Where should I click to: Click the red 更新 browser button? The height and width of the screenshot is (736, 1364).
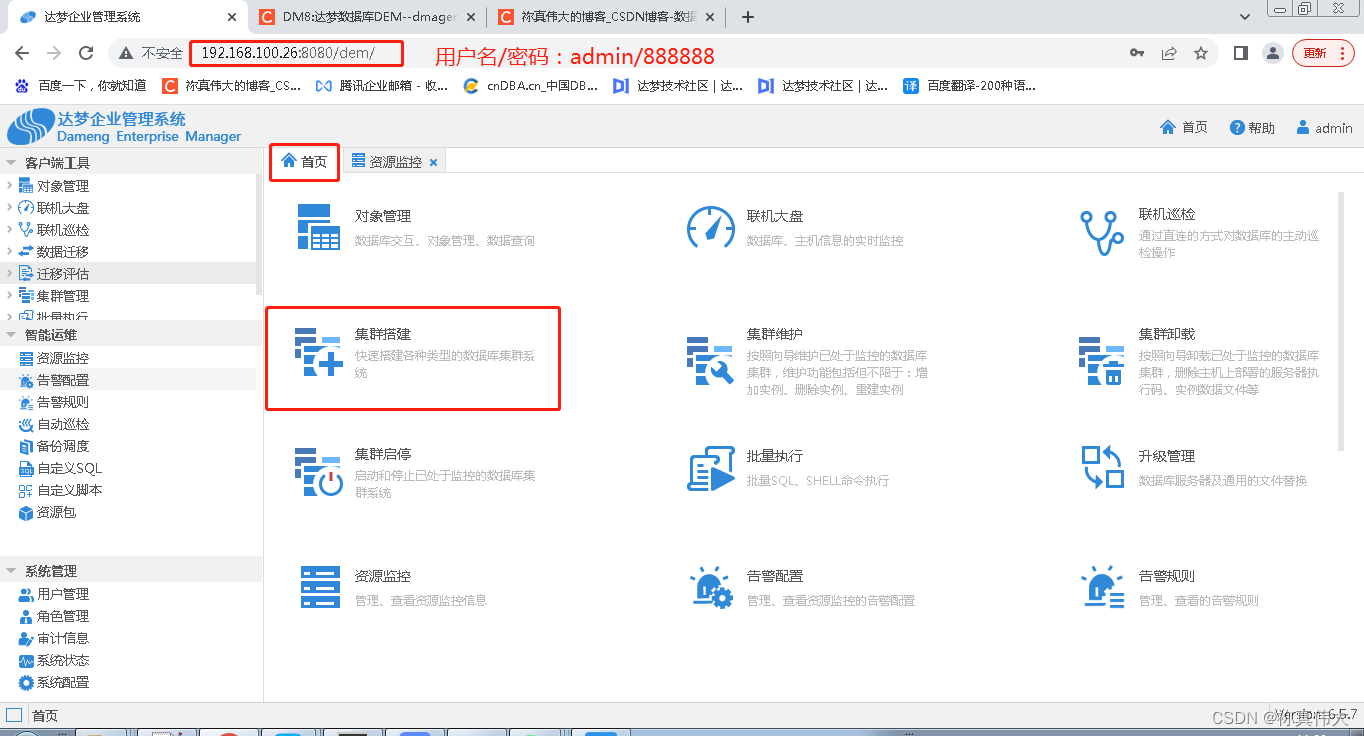1322,53
